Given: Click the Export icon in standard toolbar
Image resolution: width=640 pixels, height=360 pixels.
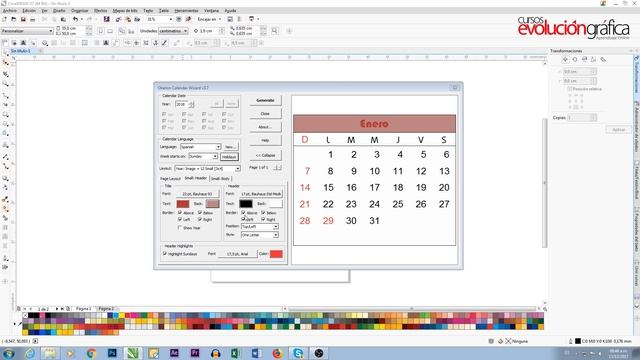Looking at the screenshot, I should coord(128,19).
